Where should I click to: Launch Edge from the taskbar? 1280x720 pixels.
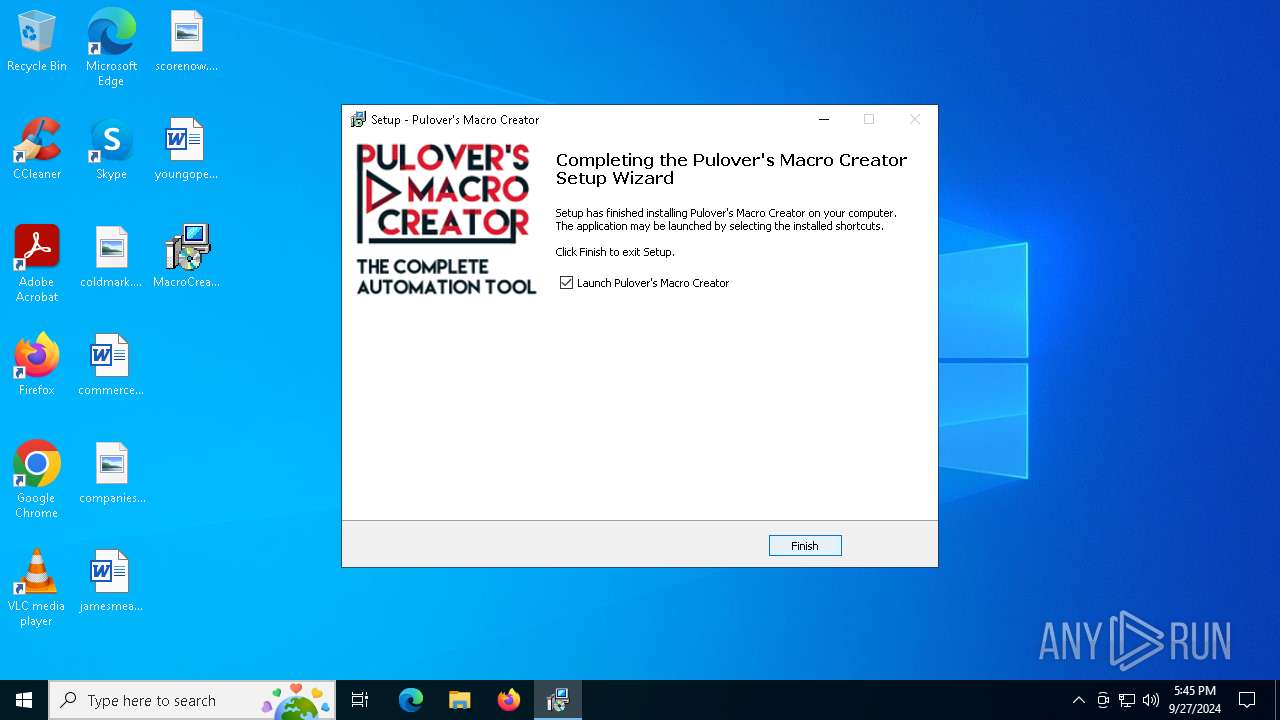point(411,700)
